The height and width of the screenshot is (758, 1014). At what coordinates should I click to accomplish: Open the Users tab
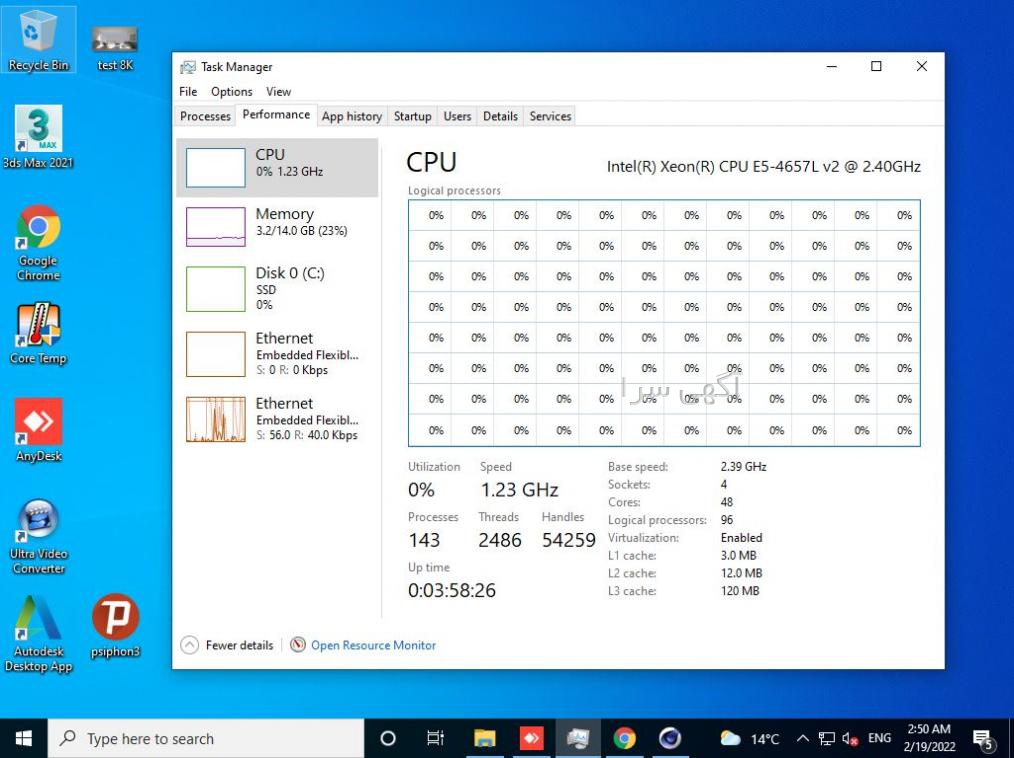(x=457, y=116)
